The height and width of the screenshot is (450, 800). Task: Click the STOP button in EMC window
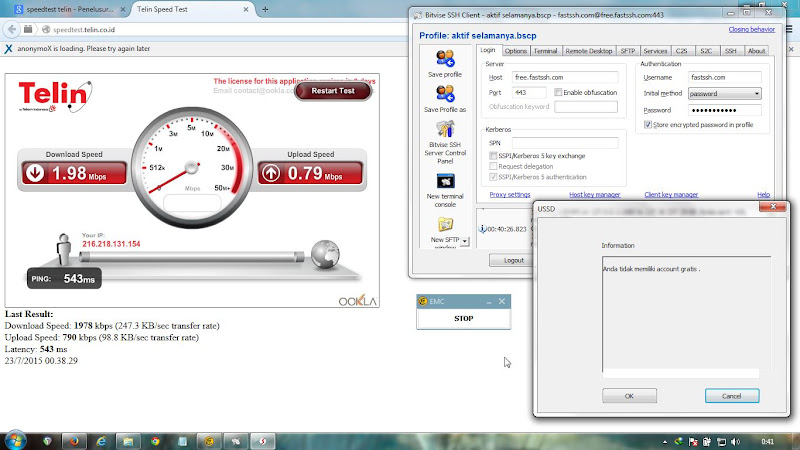coord(463,318)
